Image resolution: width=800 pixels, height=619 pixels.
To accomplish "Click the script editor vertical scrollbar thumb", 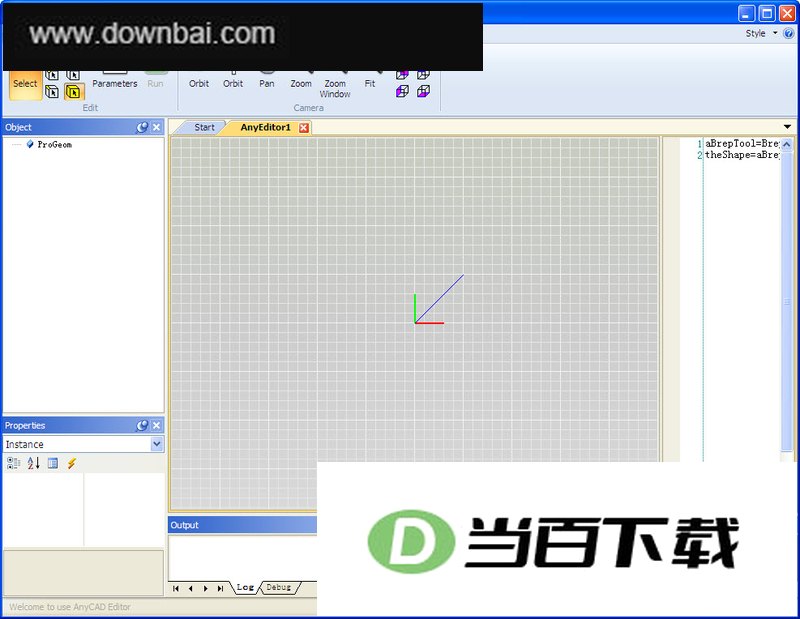I will click(x=787, y=301).
